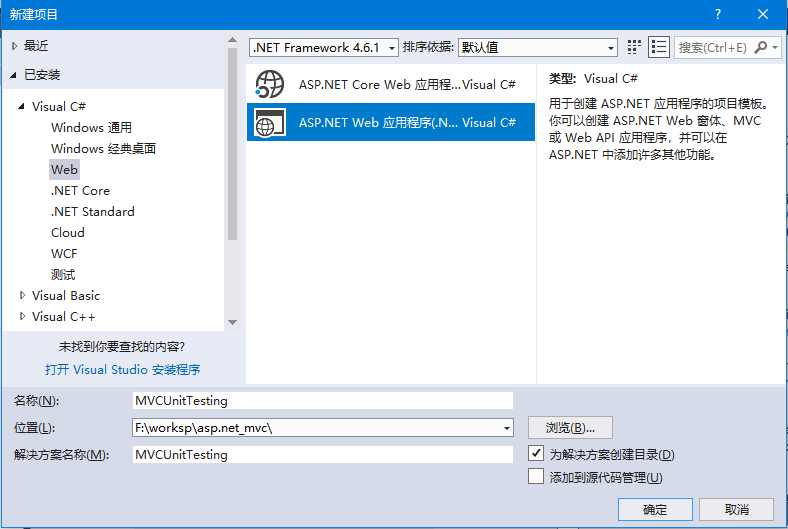Select the WCF category

[x=64, y=253]
